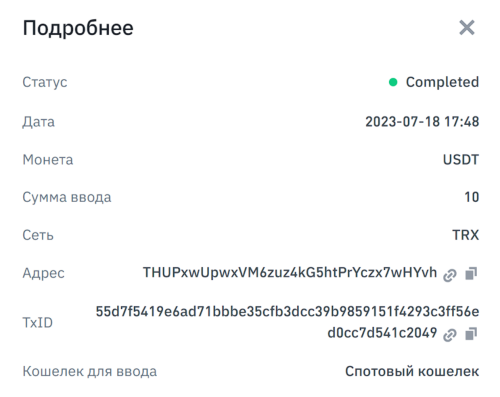Click the green Completed status dot
This screenshot has width=500, height=397.
tap(393, 82)
